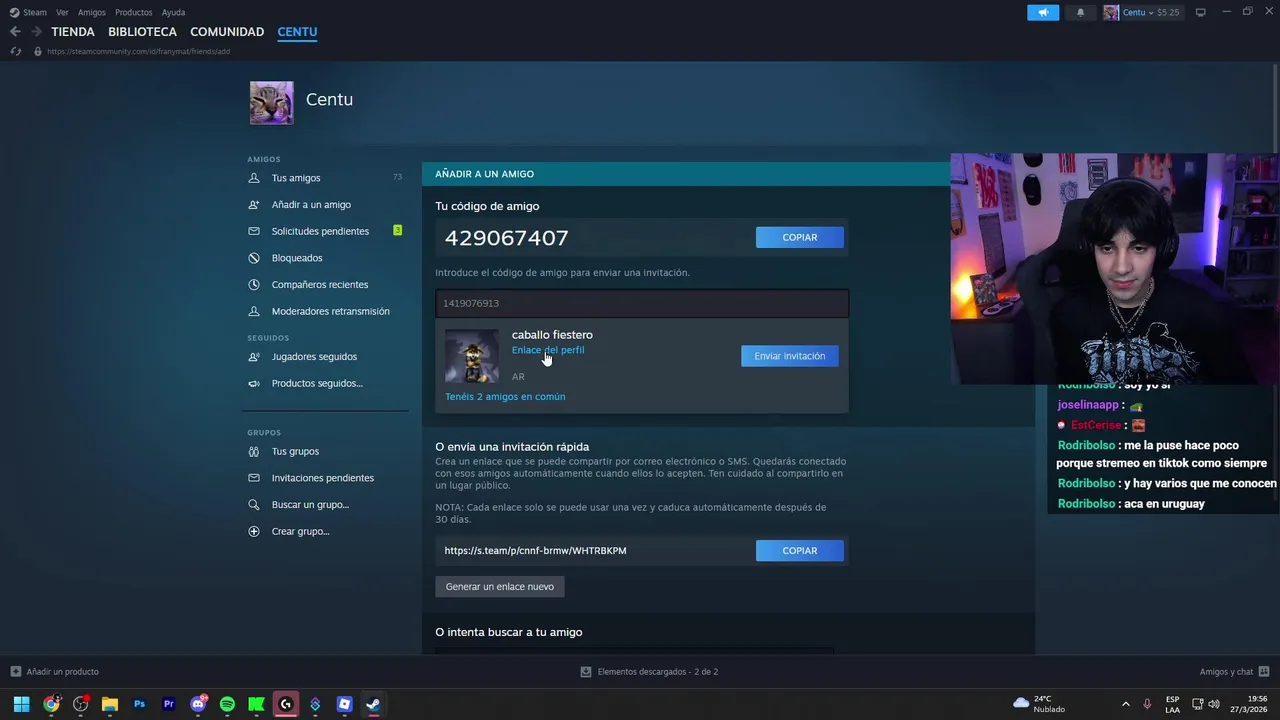Switch to the COMUNIDAD tab
Viewport: 1280px width, 720px height.
click(227, 32)
